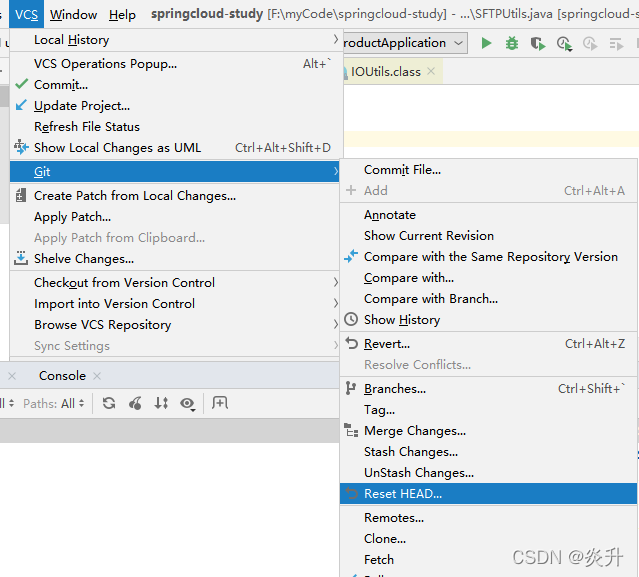The image size is (639, 577).
Task: Expand Import into Version Control
Action: click(174, 304)
